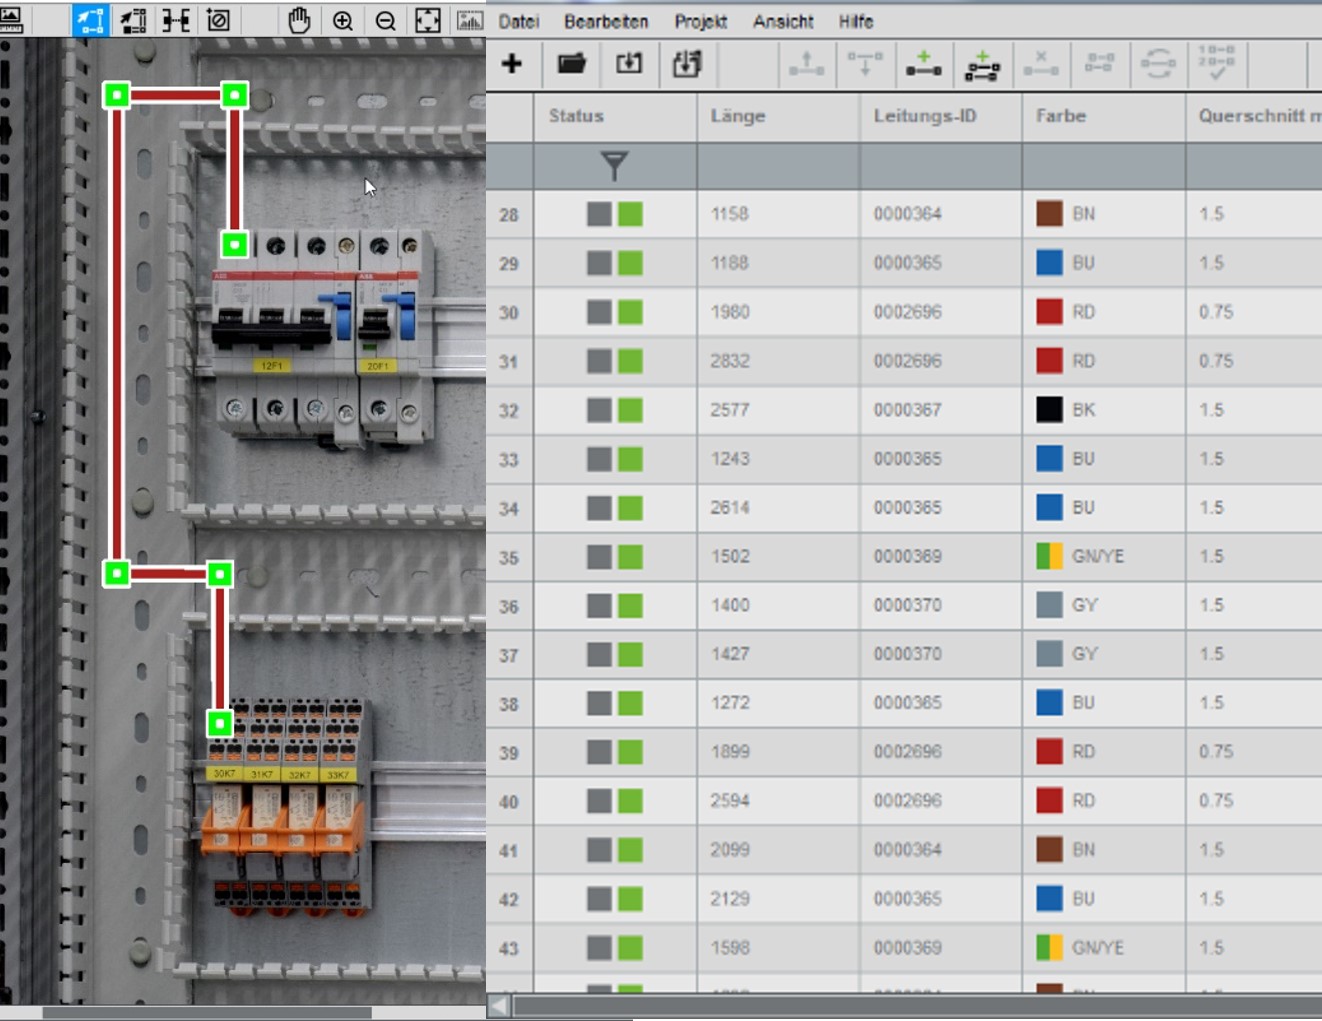The height and width of the screenshot is (1021, 1322).
Task: Fit the cabinet image to view
Action: click(x=427, y=20)
